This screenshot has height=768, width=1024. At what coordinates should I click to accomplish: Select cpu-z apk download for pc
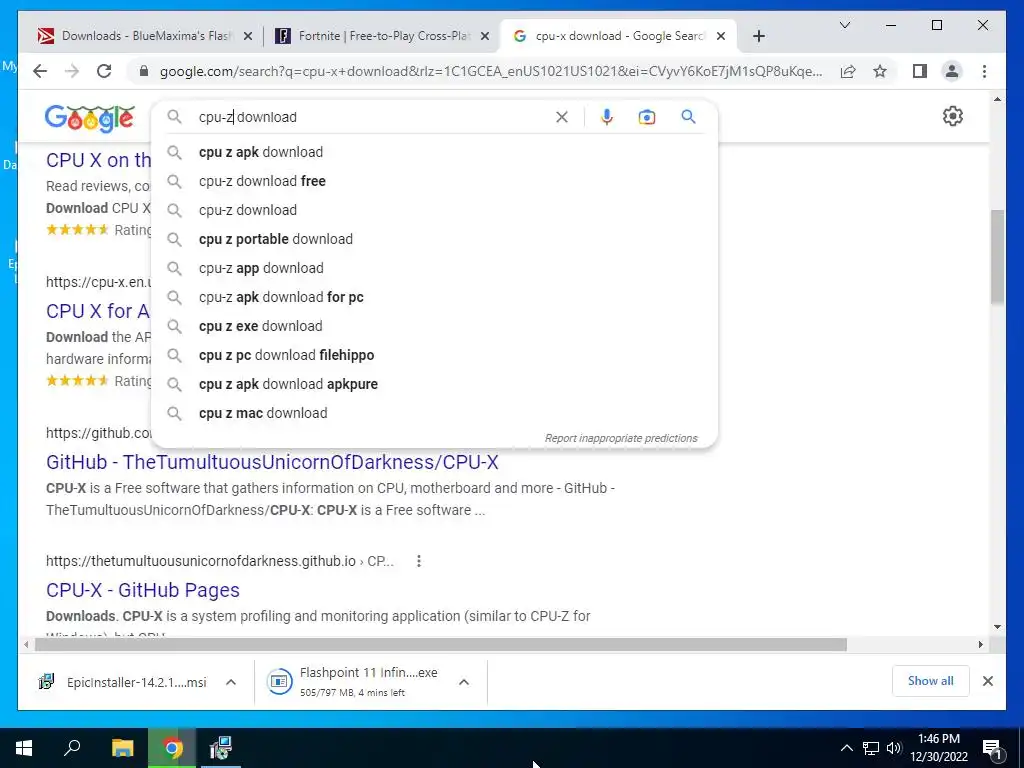pos(434,297)
